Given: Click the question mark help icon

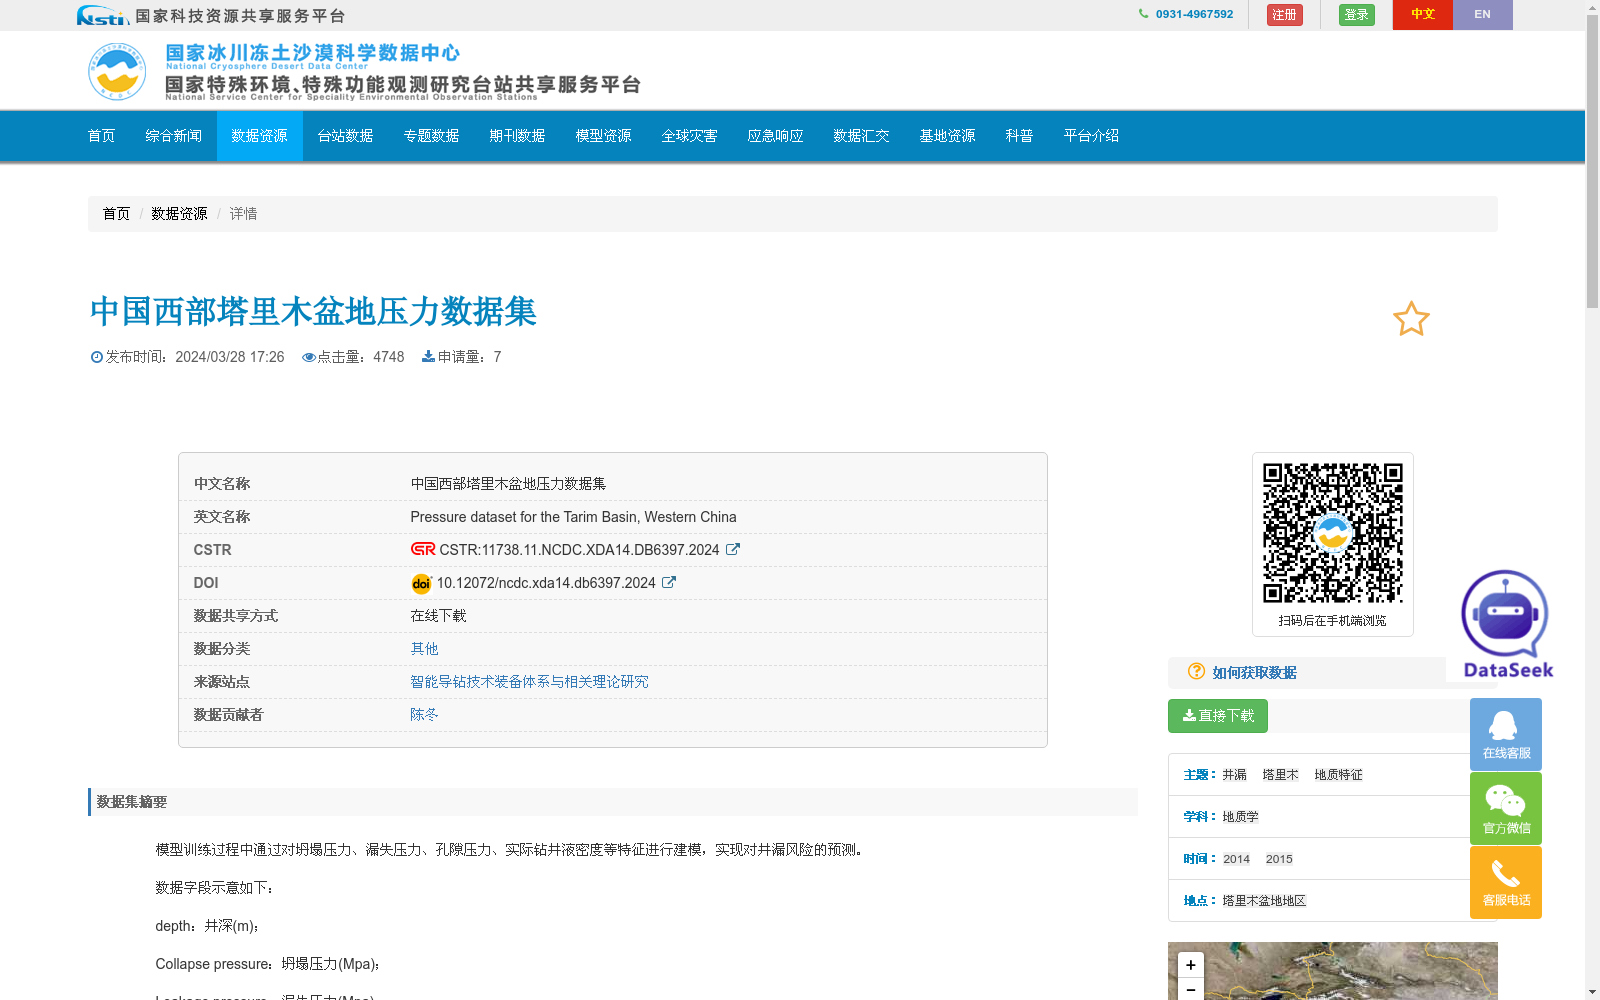Looking at the screenshot, I should tap(1196, 671).
